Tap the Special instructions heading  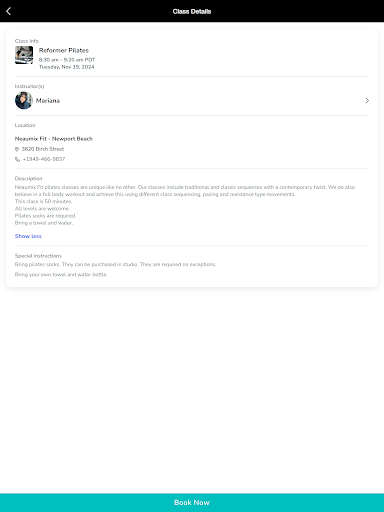38,256
